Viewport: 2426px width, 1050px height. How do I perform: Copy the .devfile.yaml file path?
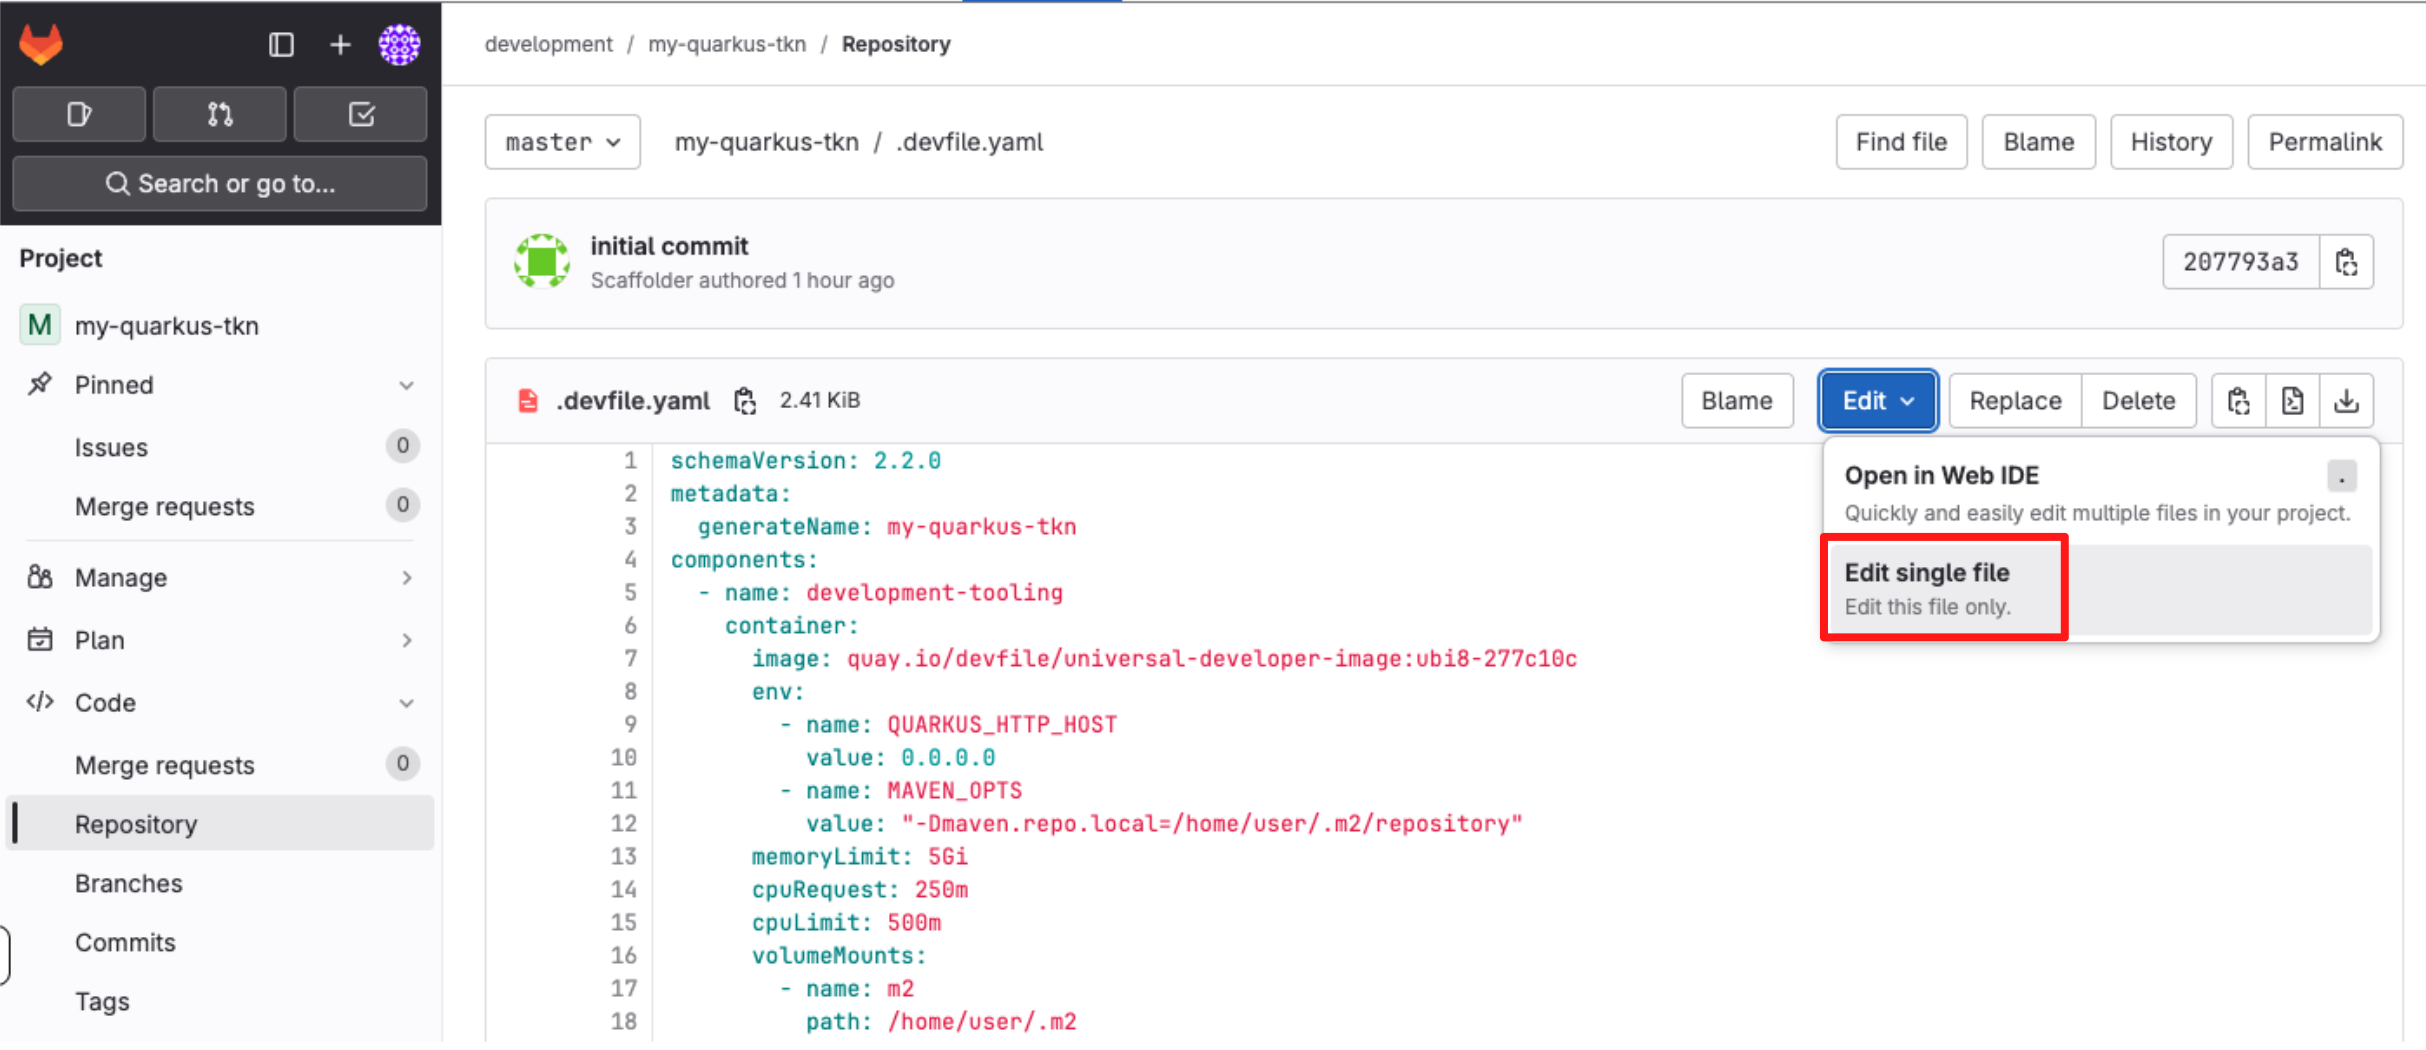745,401
